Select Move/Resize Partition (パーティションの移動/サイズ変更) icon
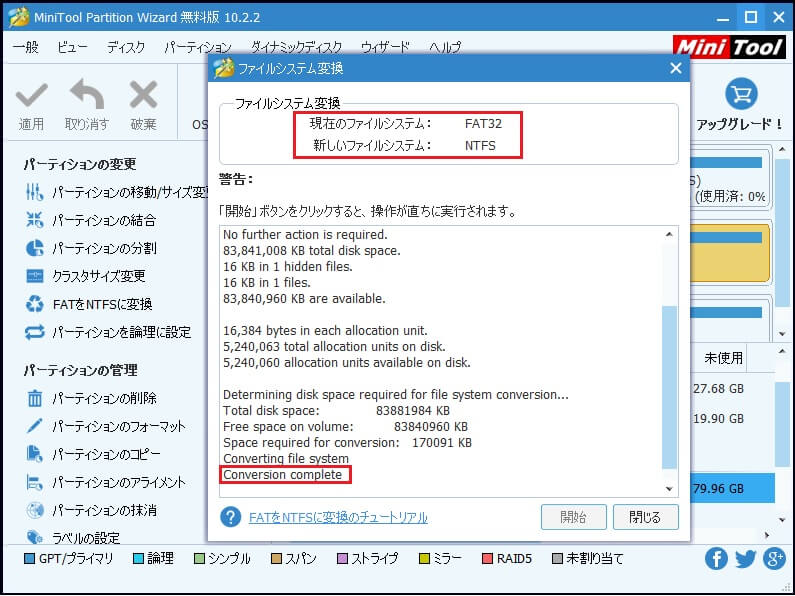 [x=34, y=192]
